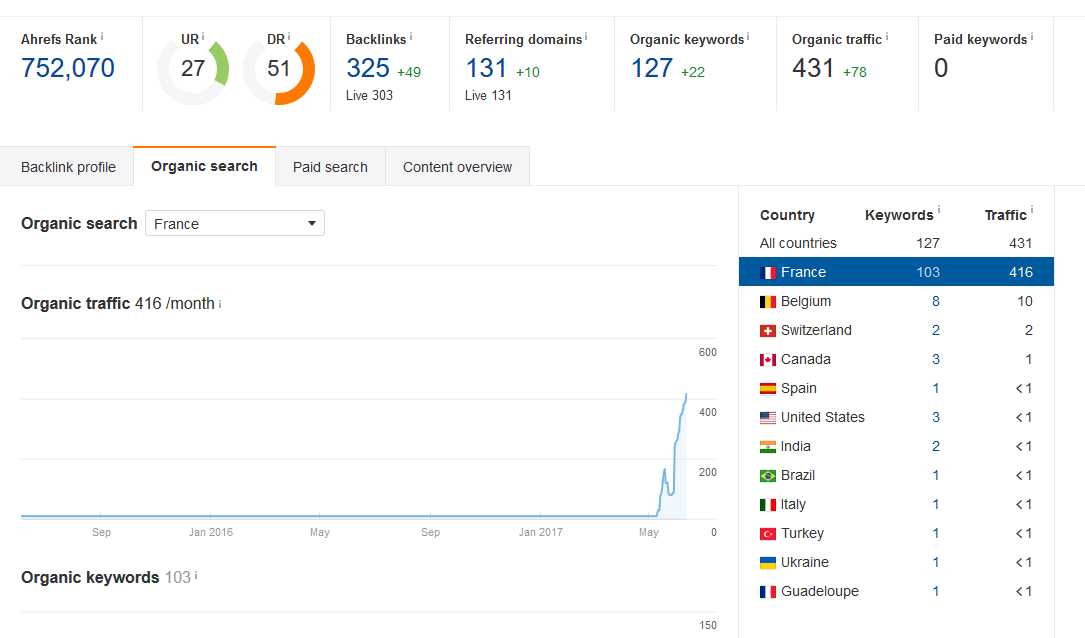This screenshot has width=1085, height=638.
Task: Click the UR info icon
Action: coord(203,36)
